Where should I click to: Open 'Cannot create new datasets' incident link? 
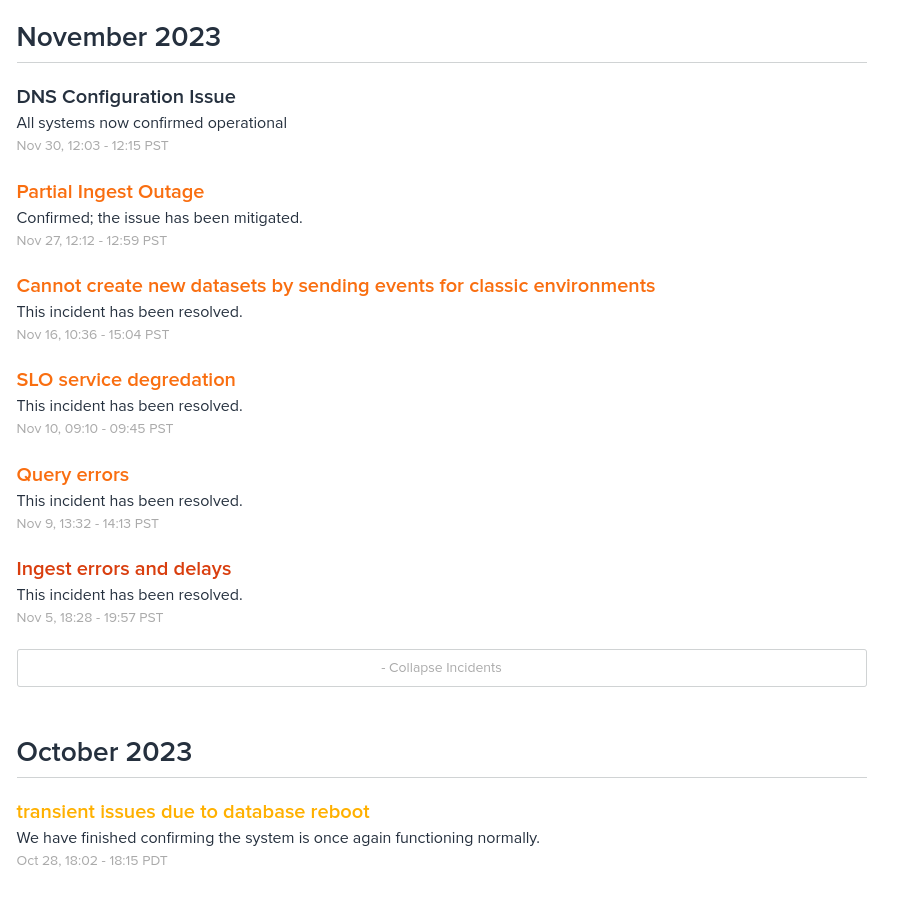tap(335, 286)
